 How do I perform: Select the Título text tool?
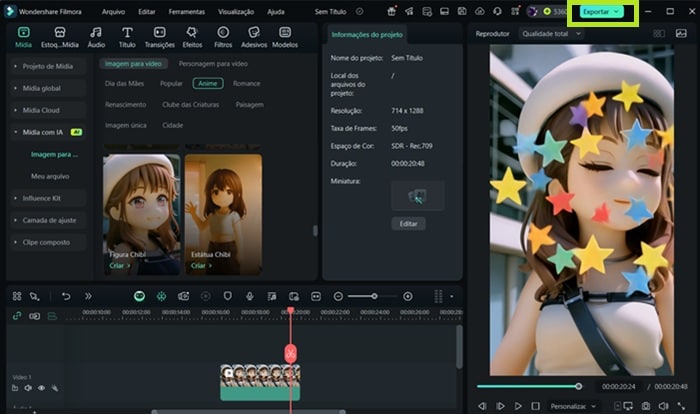tap(127, 37)
